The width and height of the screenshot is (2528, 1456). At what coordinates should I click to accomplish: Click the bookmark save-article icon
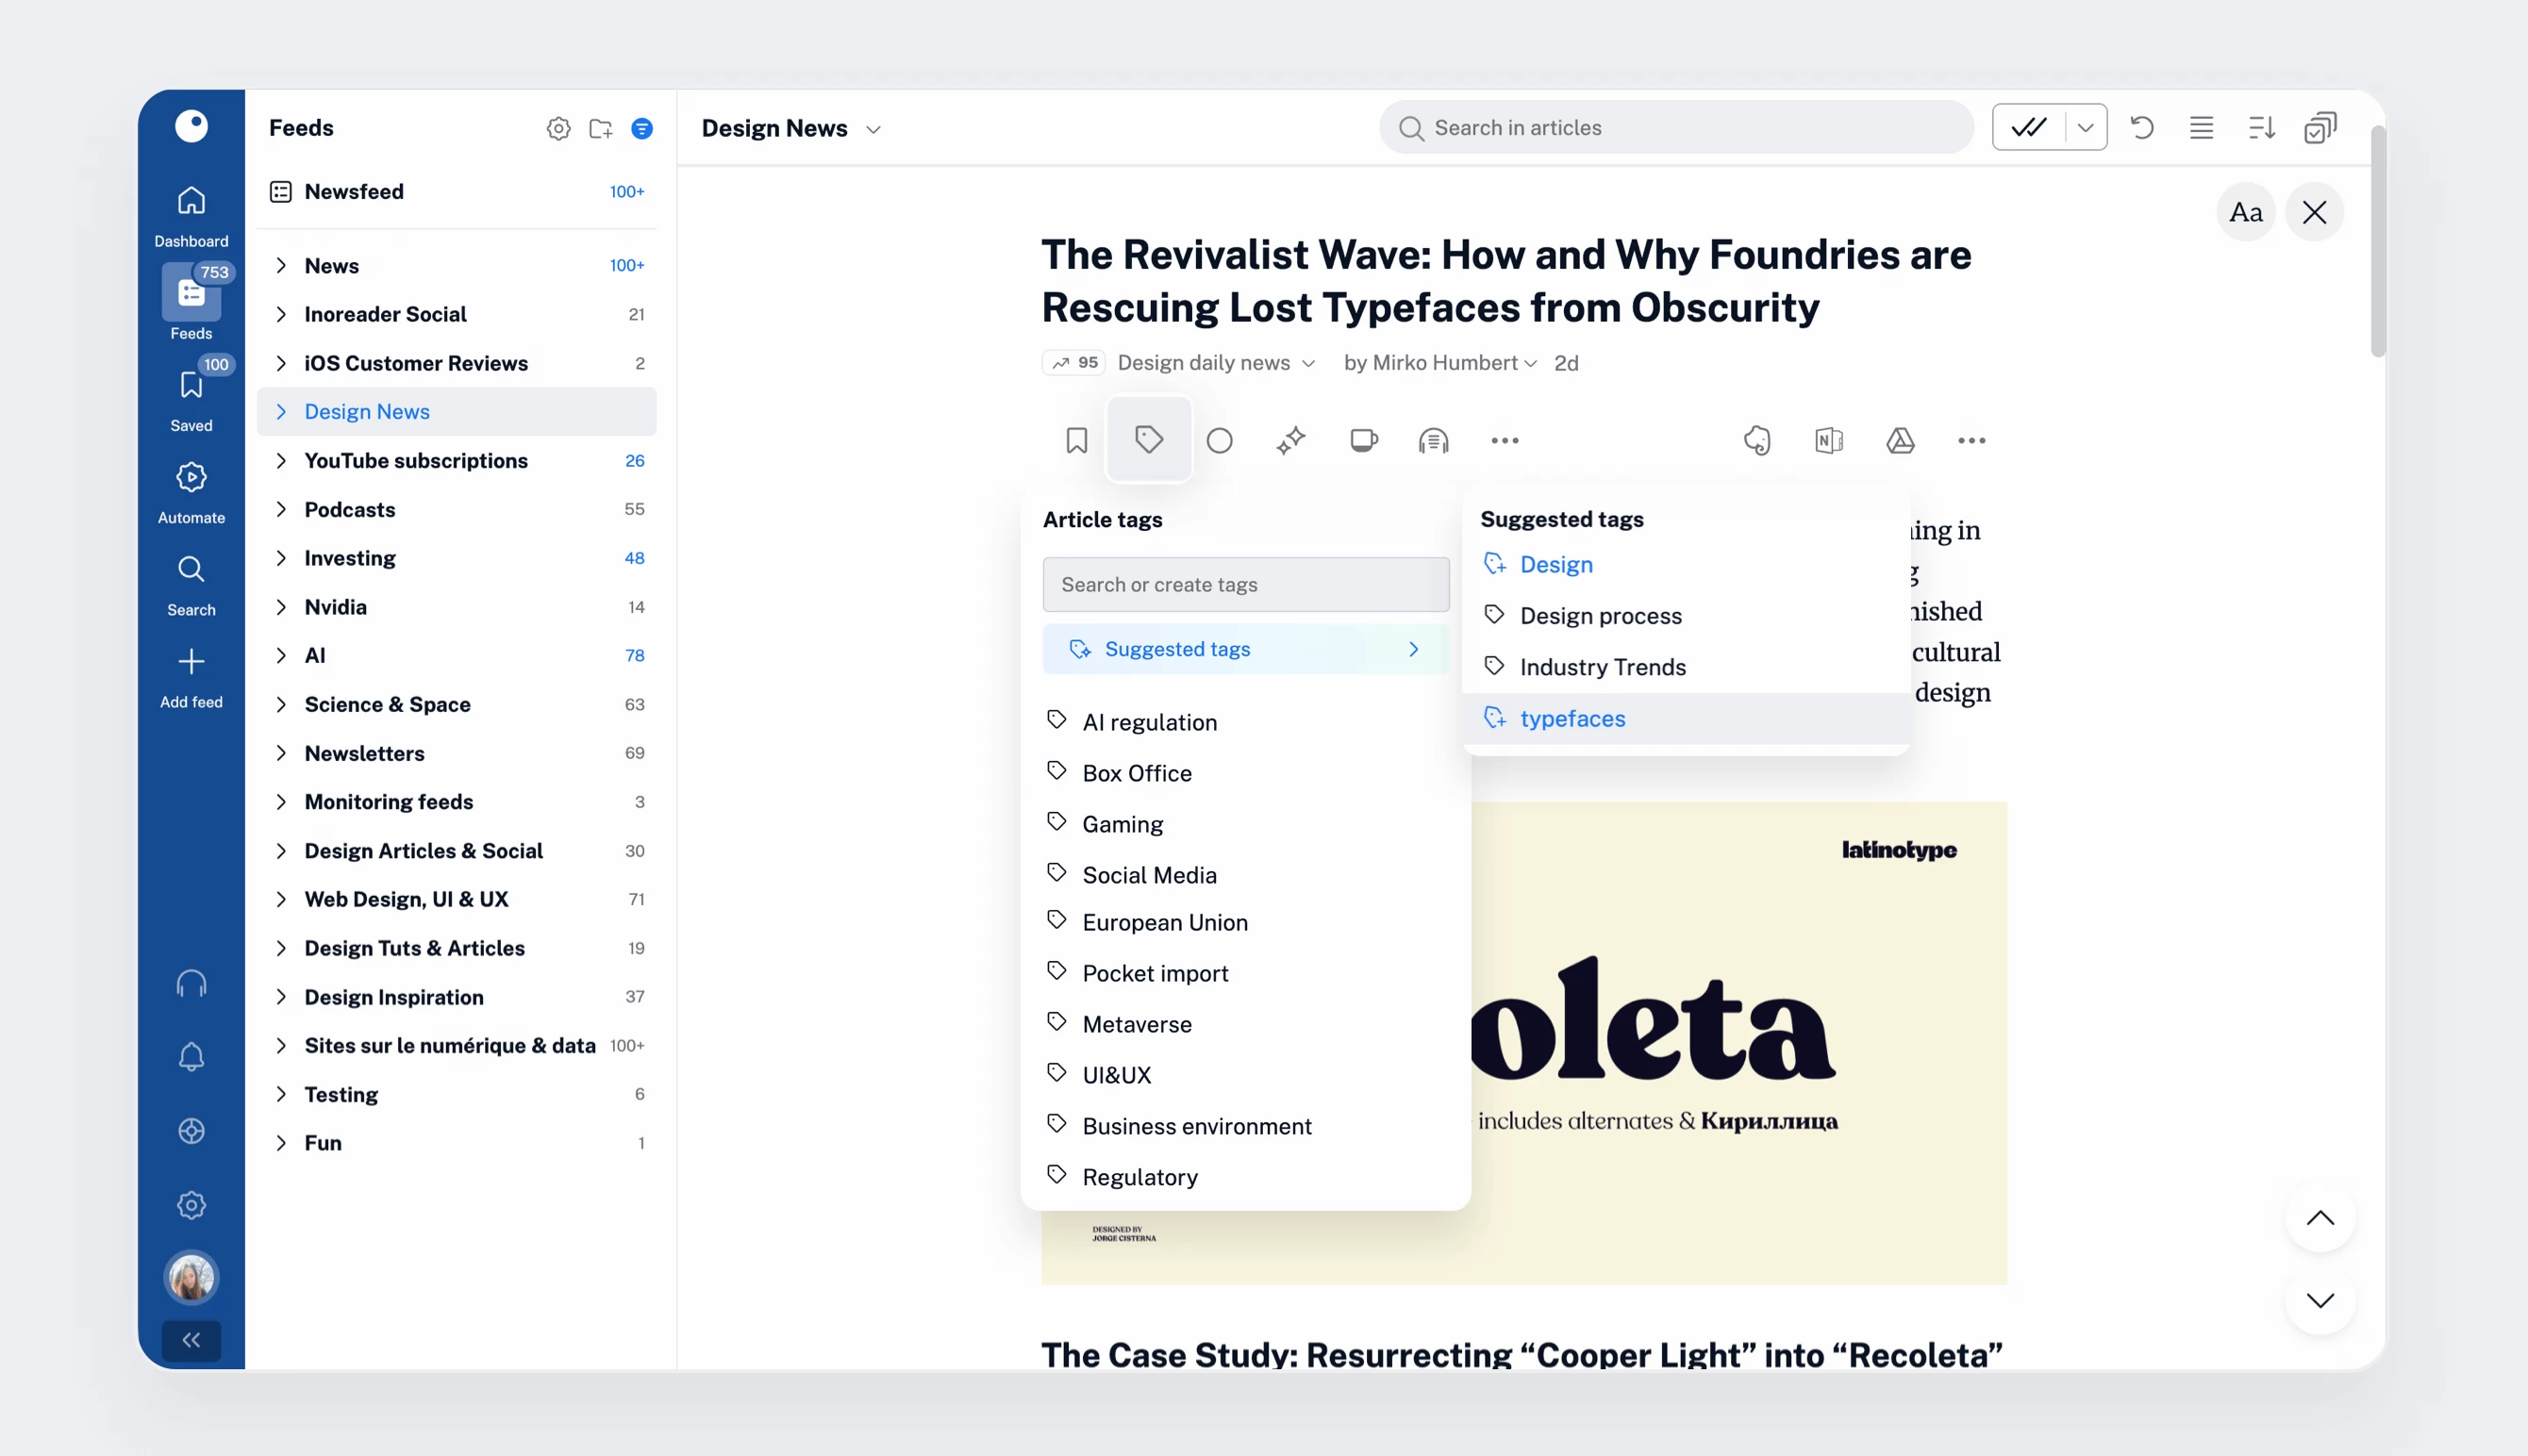(x=1076, y=440)
